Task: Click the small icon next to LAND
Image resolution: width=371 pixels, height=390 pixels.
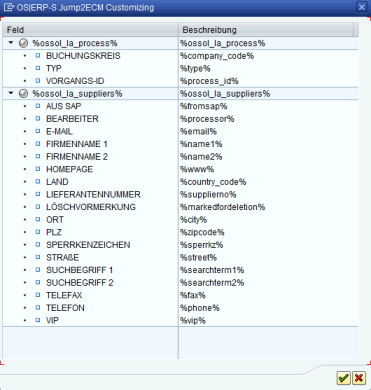Action: (x=38, y=182)
